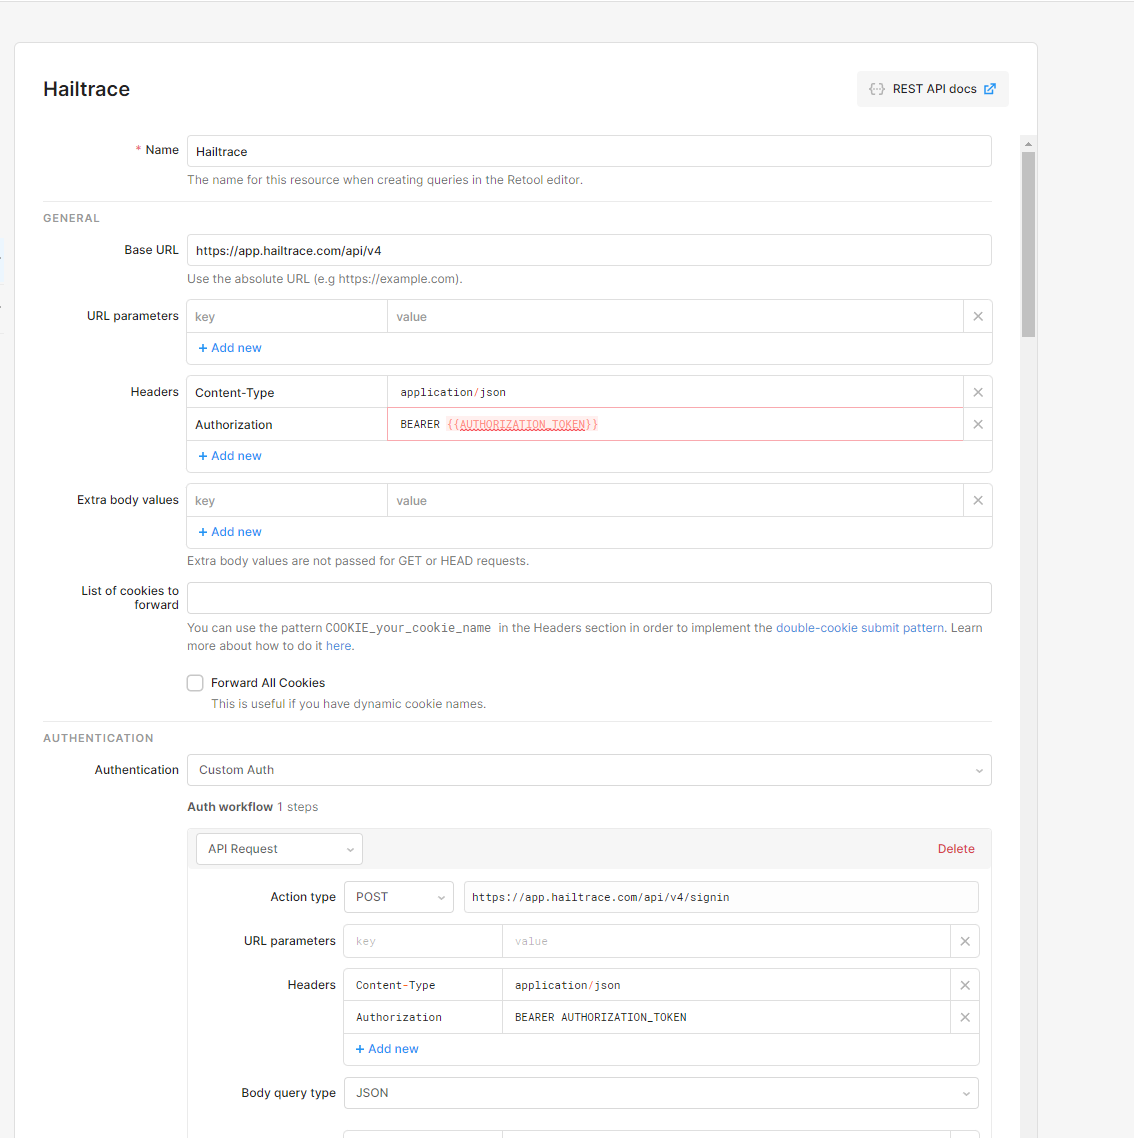Edit the Content-Type header key in General
The image size is (1134, 1138).
(x=287, y=392)
